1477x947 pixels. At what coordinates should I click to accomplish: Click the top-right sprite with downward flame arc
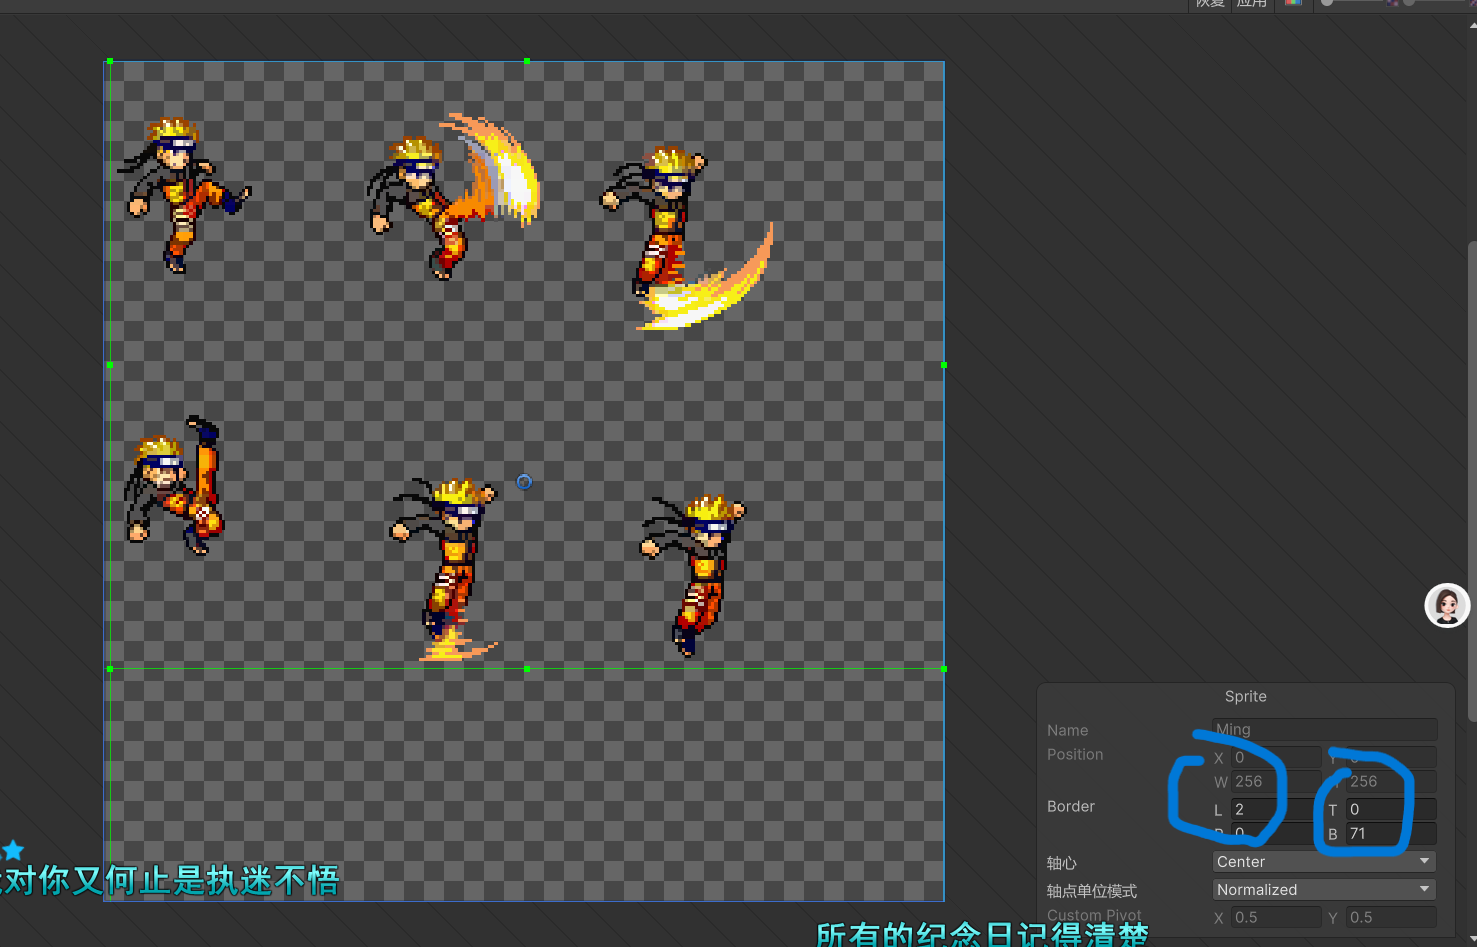pos(686,238)
